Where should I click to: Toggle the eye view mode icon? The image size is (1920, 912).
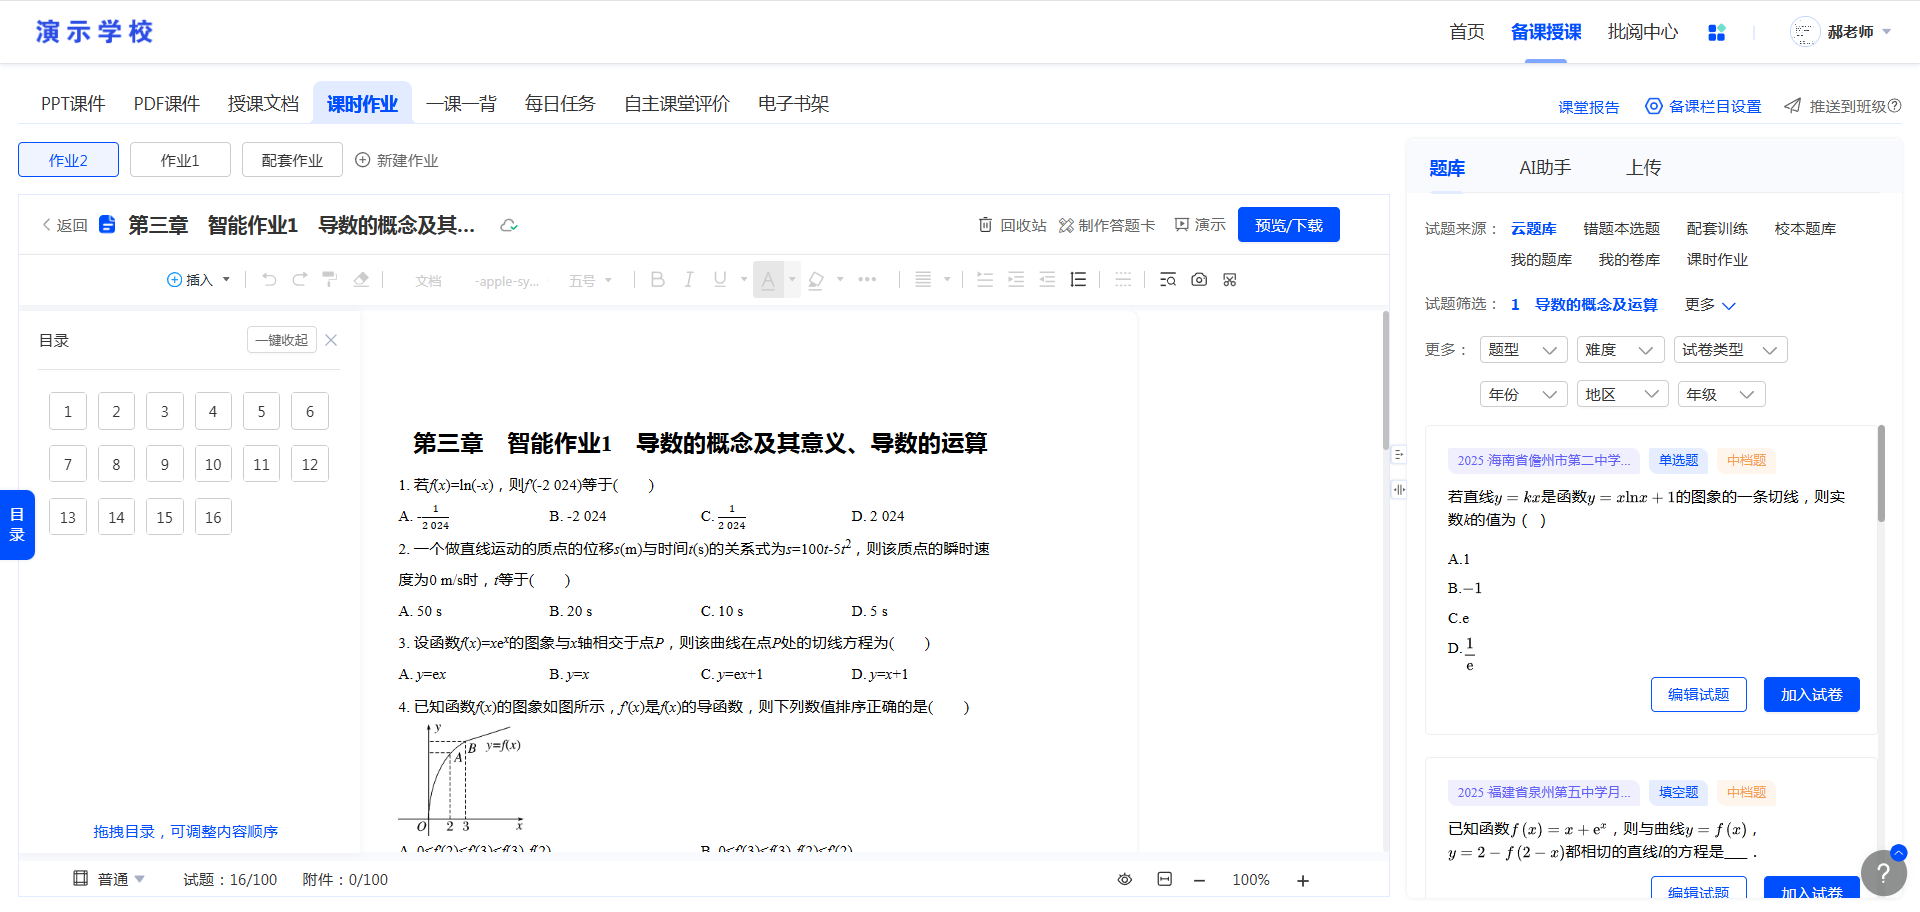click(x=1125, y=880)
